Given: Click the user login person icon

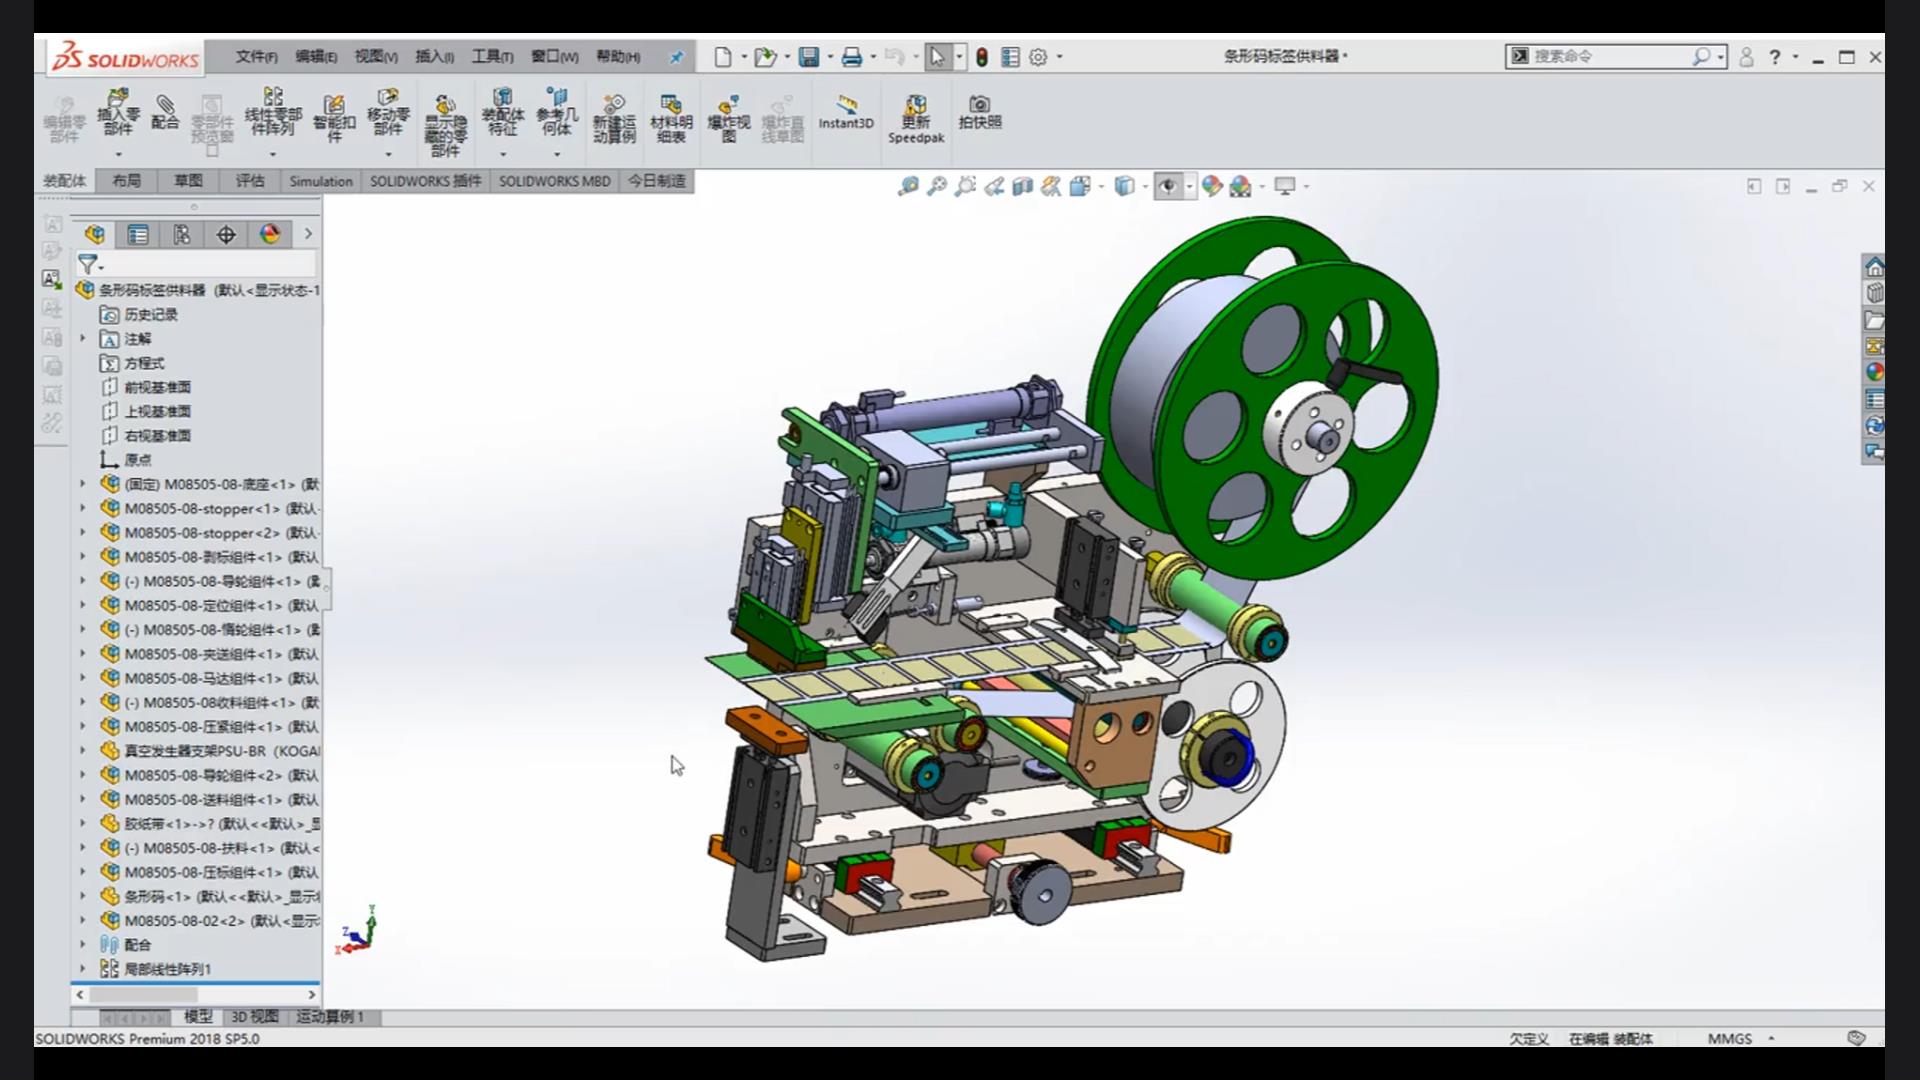Looking at the screenshot, I should (x=1746, y=57).
